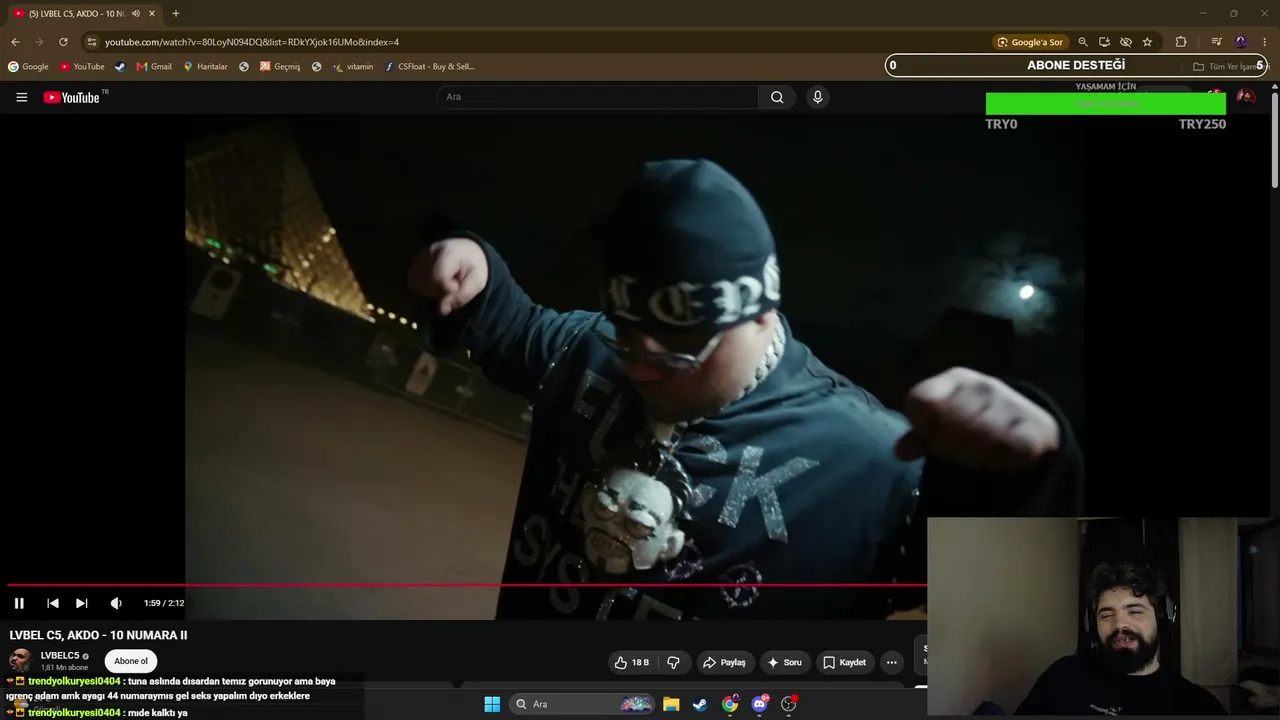Open the YouTube bookmark
Screen dimensions: 1280x720
pos(82,67)
